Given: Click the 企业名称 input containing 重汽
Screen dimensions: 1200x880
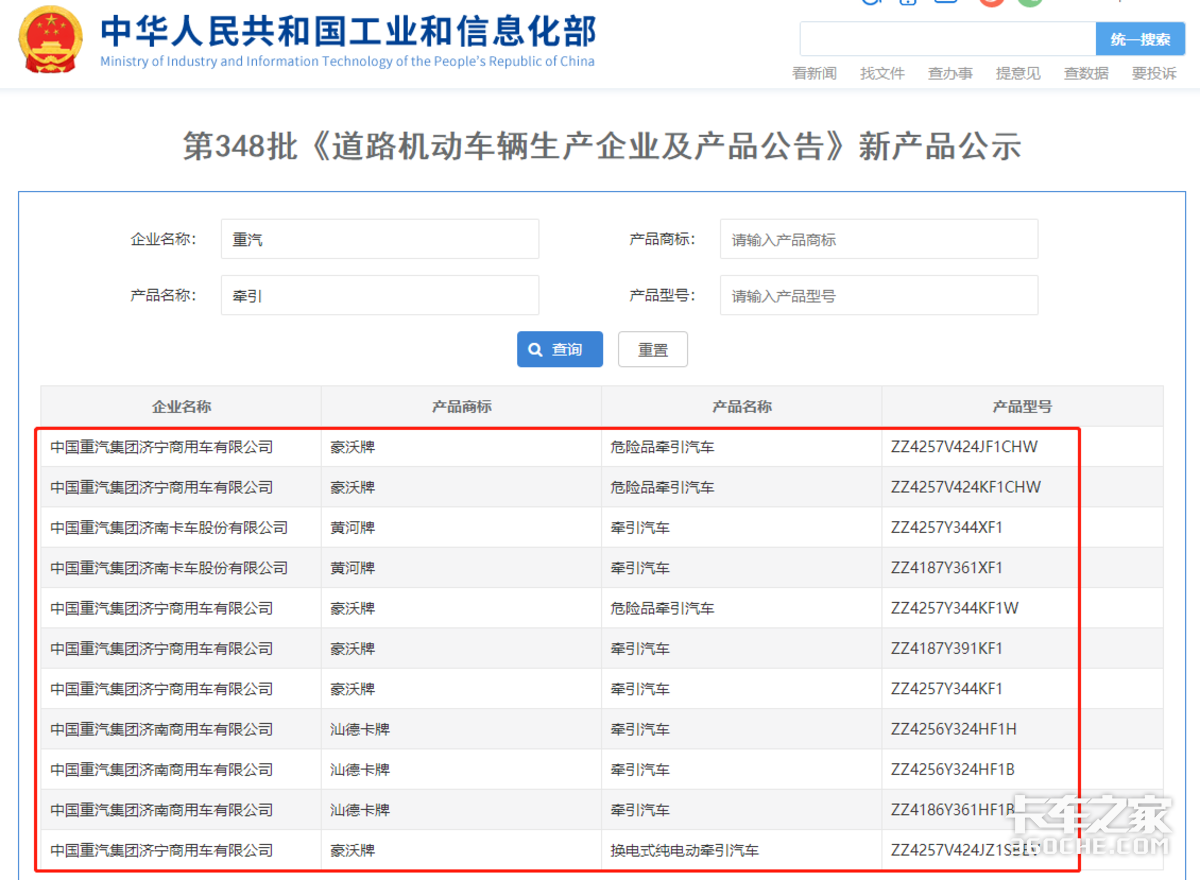Looking at the screenshot, I should point(380,239).
